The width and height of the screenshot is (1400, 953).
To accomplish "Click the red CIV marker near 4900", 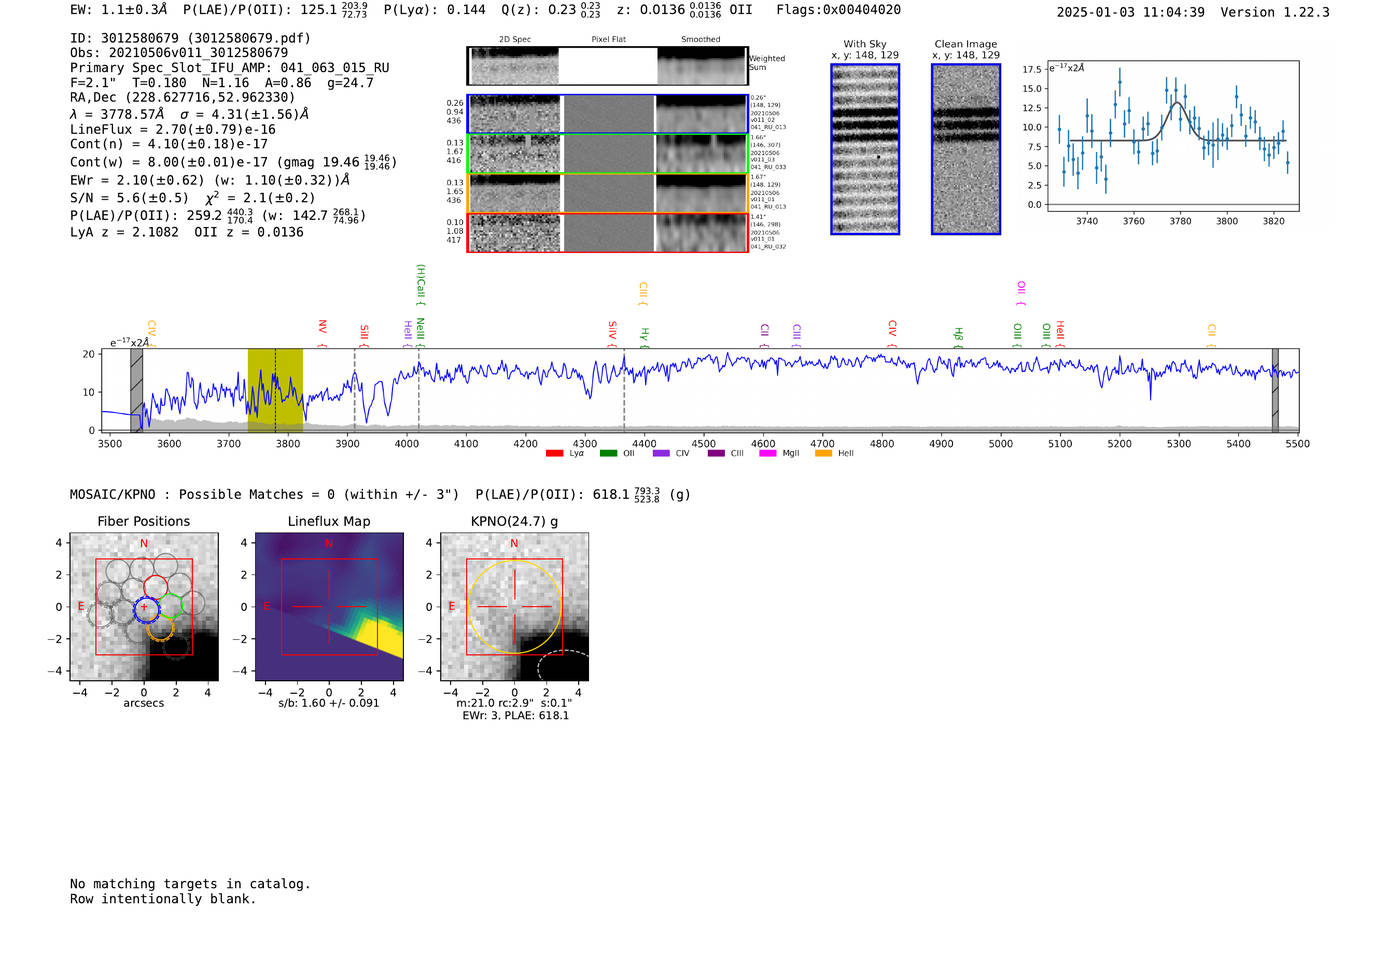I will [892, 333].
